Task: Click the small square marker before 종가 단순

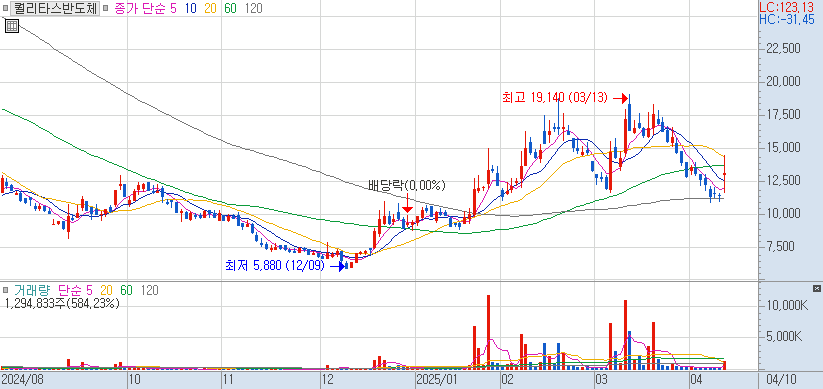Action: pos(106,8)
